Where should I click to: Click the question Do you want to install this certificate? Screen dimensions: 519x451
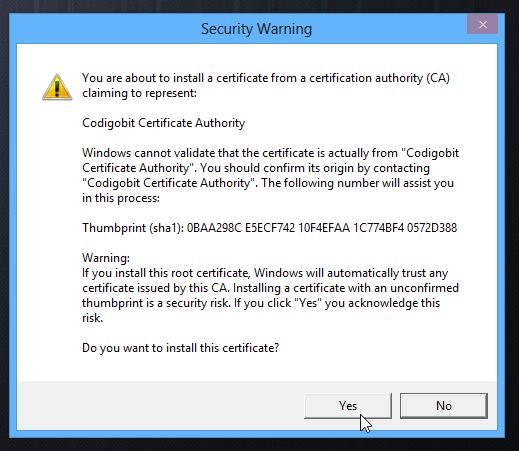tap(180, 348)
